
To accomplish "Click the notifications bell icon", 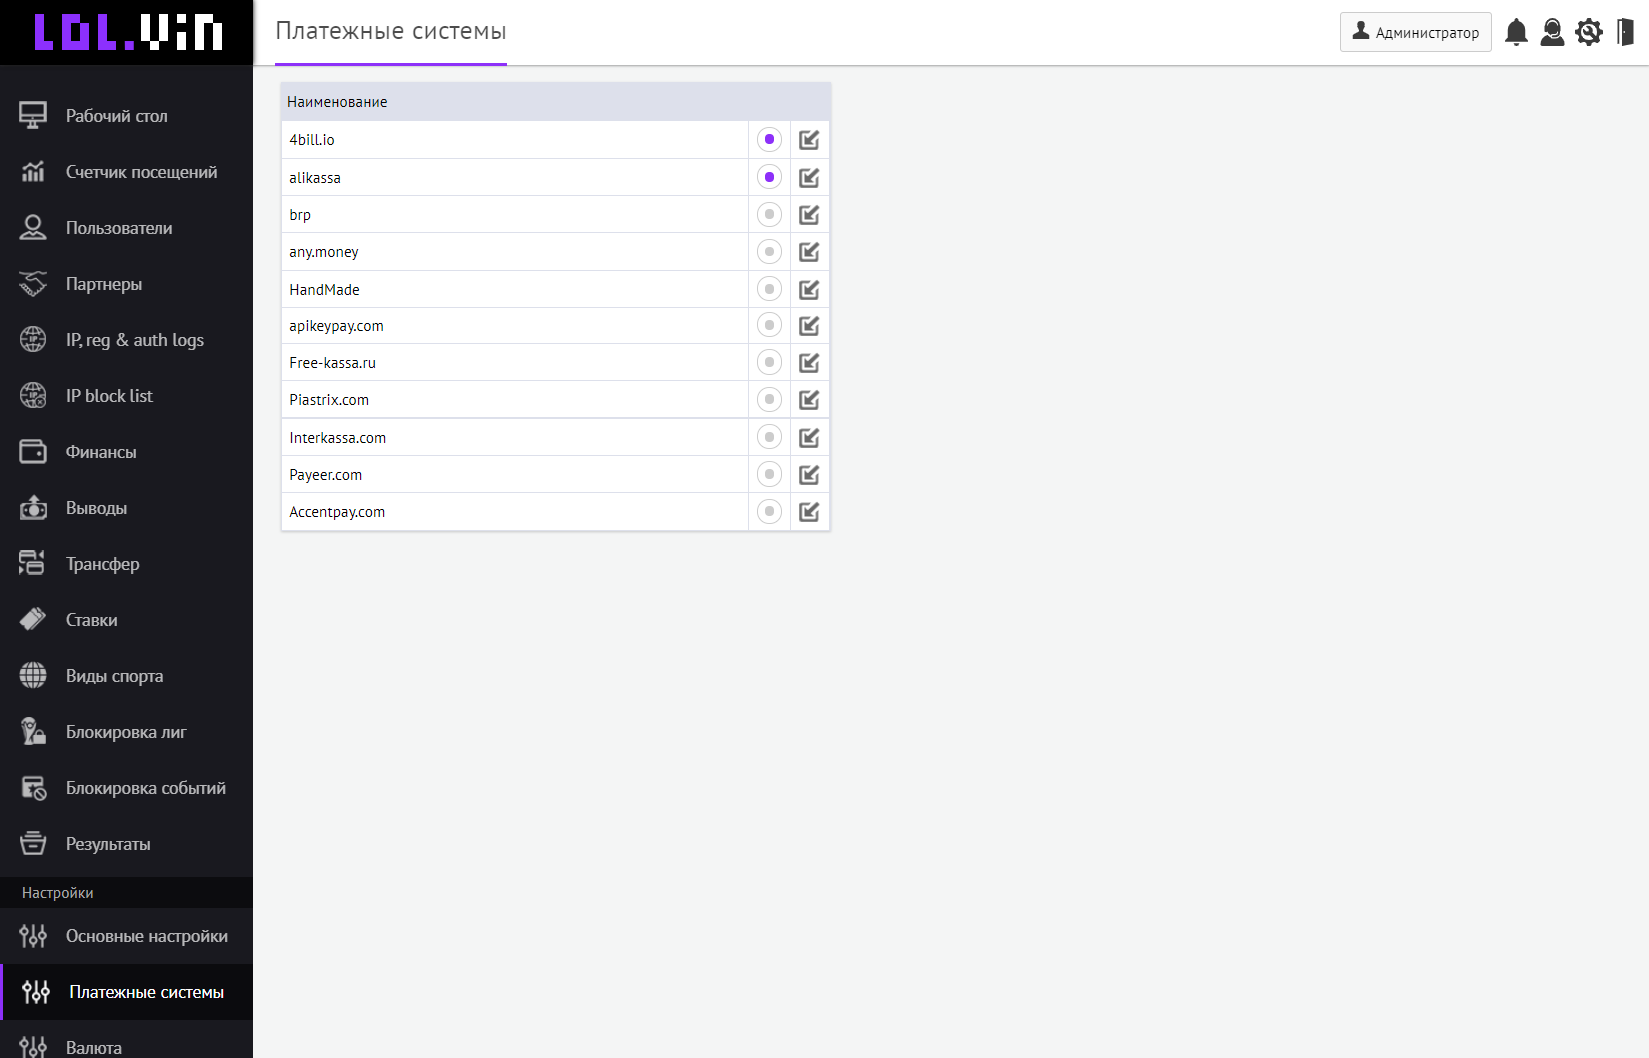I will click(x=1516, y=32).
